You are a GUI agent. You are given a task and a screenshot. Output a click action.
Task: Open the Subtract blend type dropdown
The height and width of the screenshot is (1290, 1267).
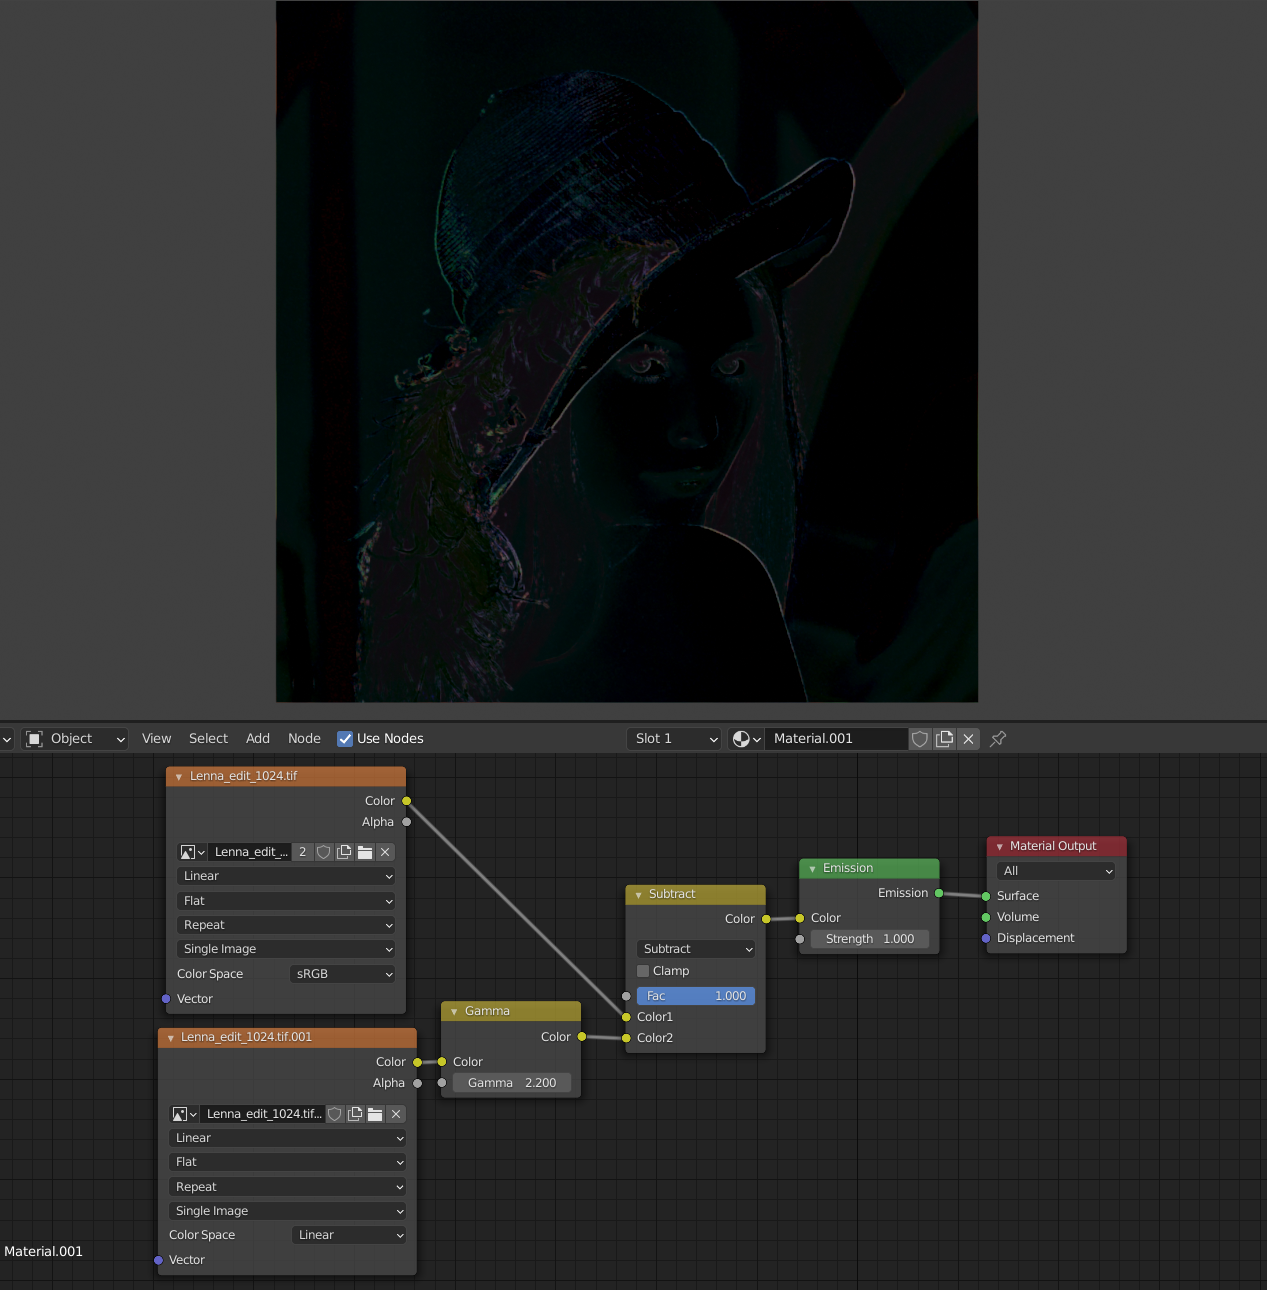point(696,949)
